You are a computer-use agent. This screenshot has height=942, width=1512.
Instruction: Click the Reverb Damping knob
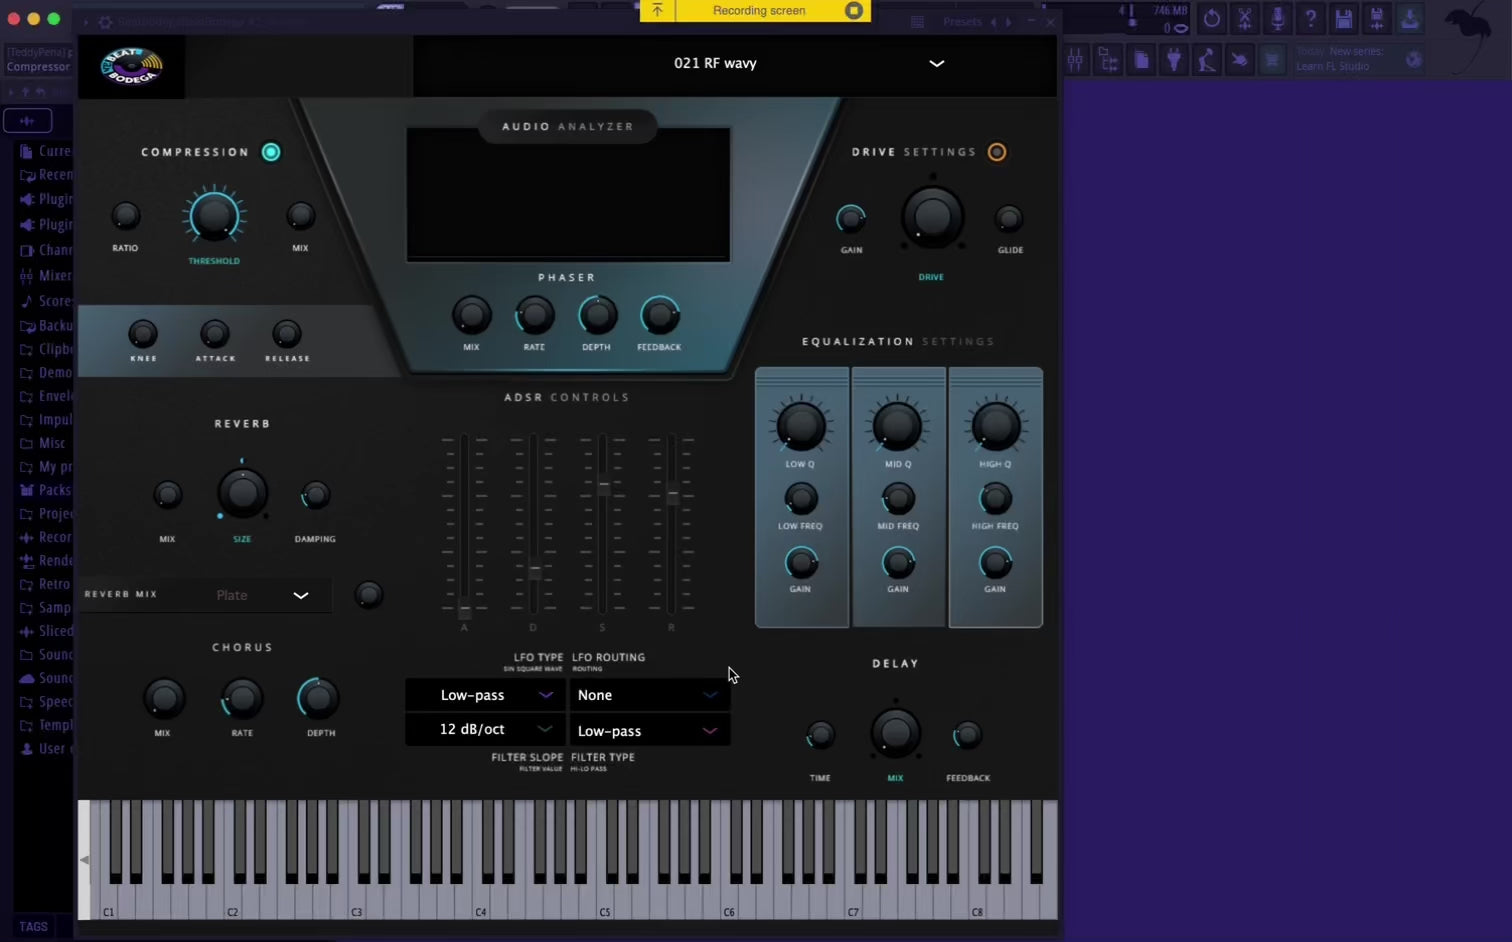(x=315, y=494)
